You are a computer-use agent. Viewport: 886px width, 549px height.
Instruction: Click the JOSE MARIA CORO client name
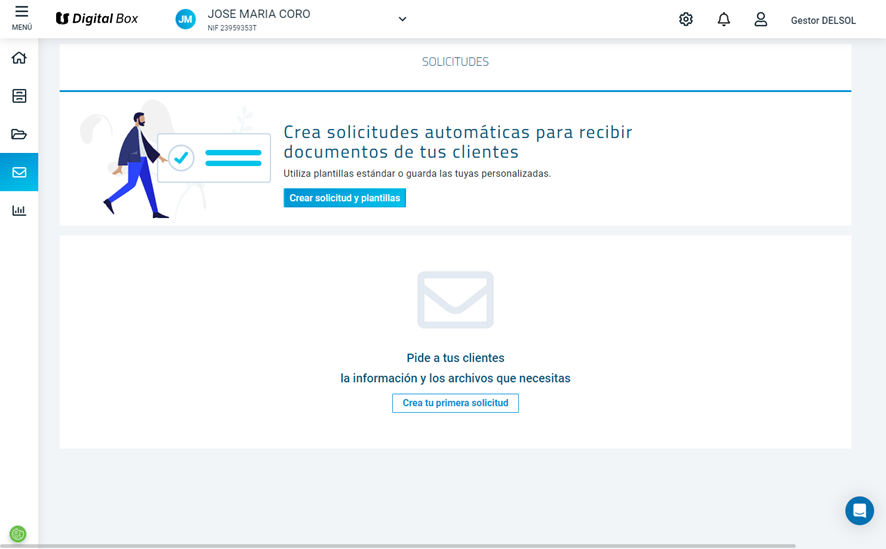tap(259, 14)
